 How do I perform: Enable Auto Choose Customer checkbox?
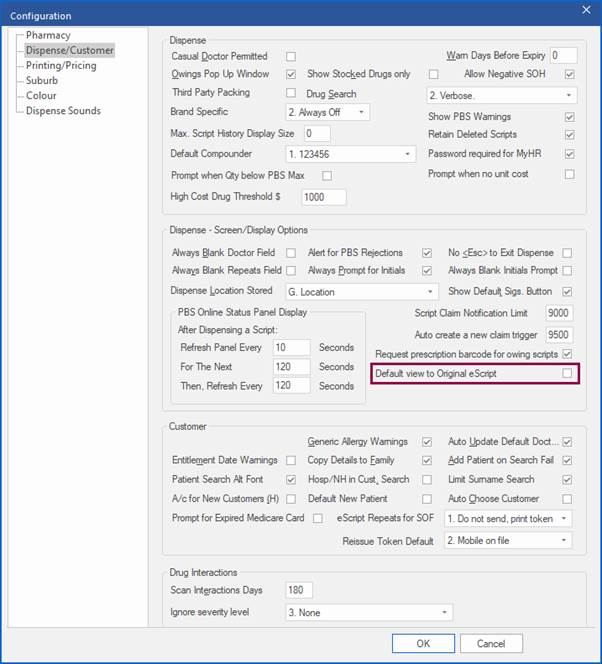(567, 499)
